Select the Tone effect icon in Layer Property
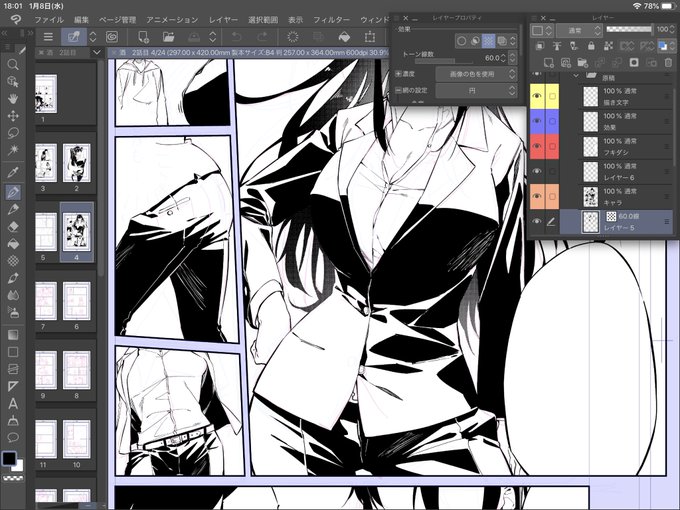 [x=488, y=41]
